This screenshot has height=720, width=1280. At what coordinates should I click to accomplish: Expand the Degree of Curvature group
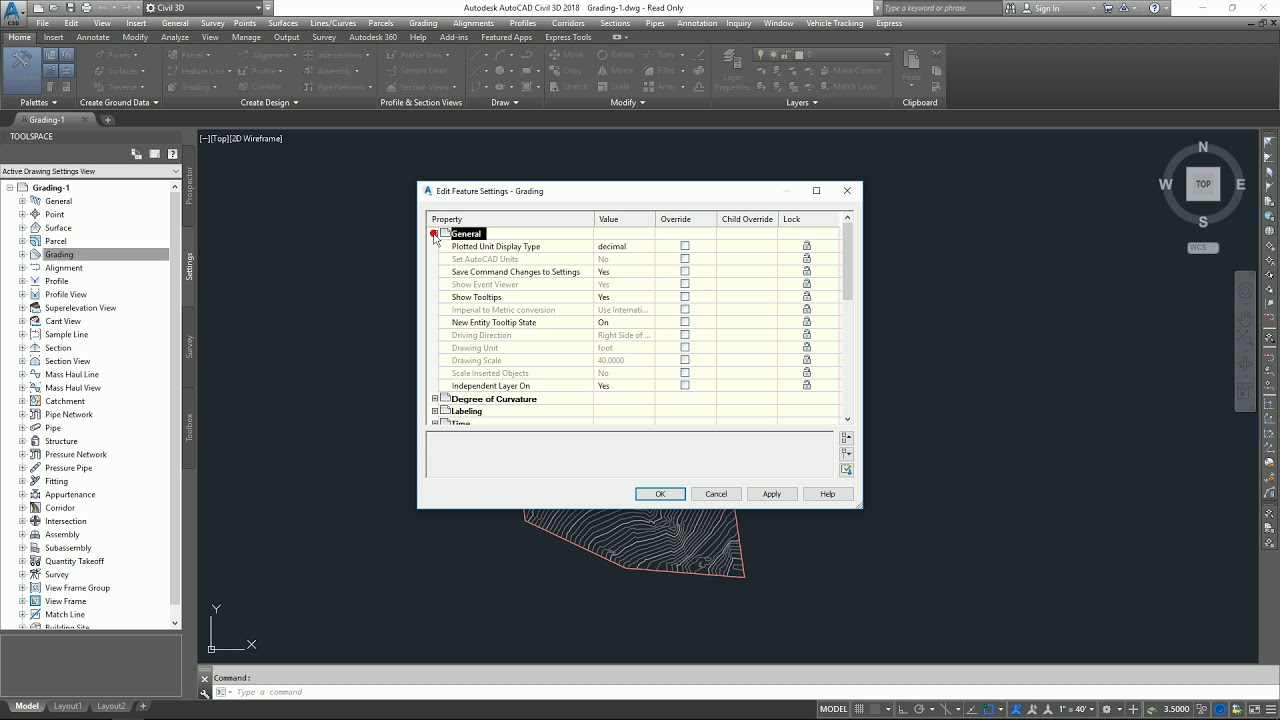(435, 399)
